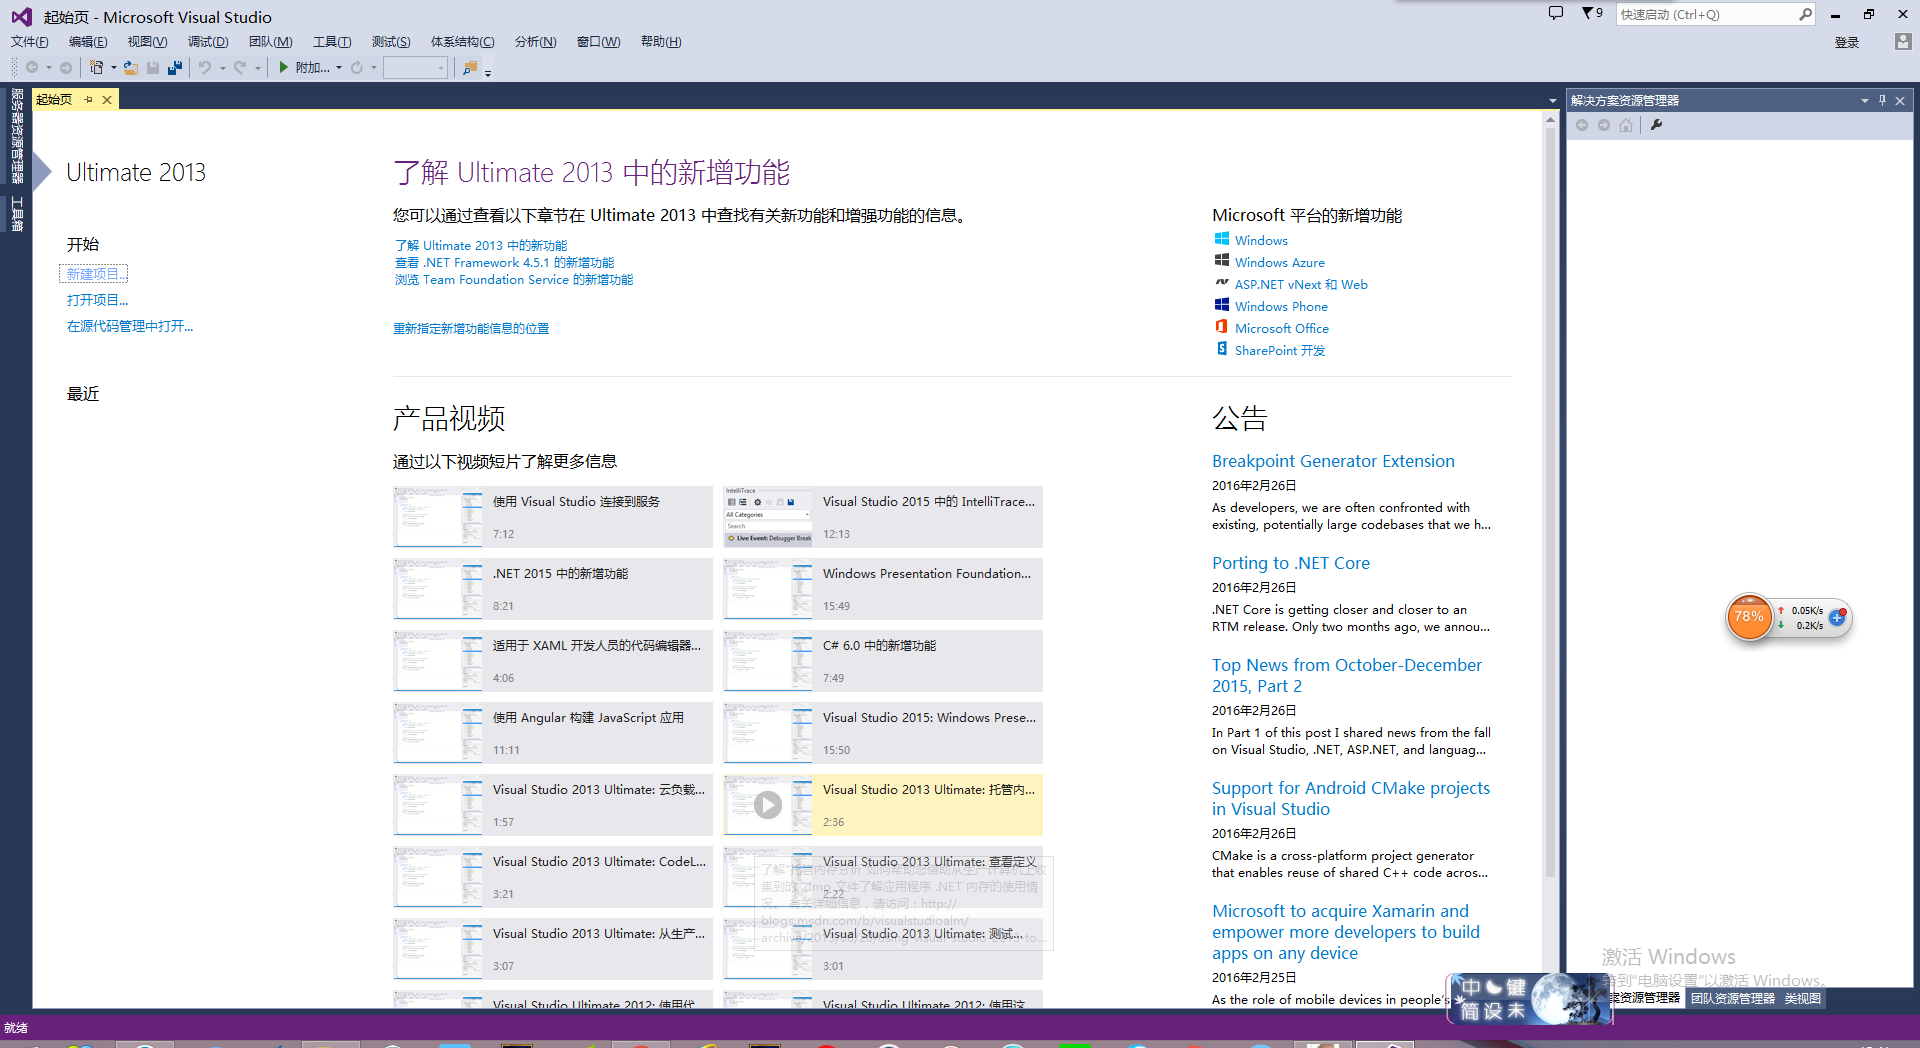Screen dimensions: 1920x1048
Task: Expand the New Project dropdown arrow
Action: pos(114,68)
